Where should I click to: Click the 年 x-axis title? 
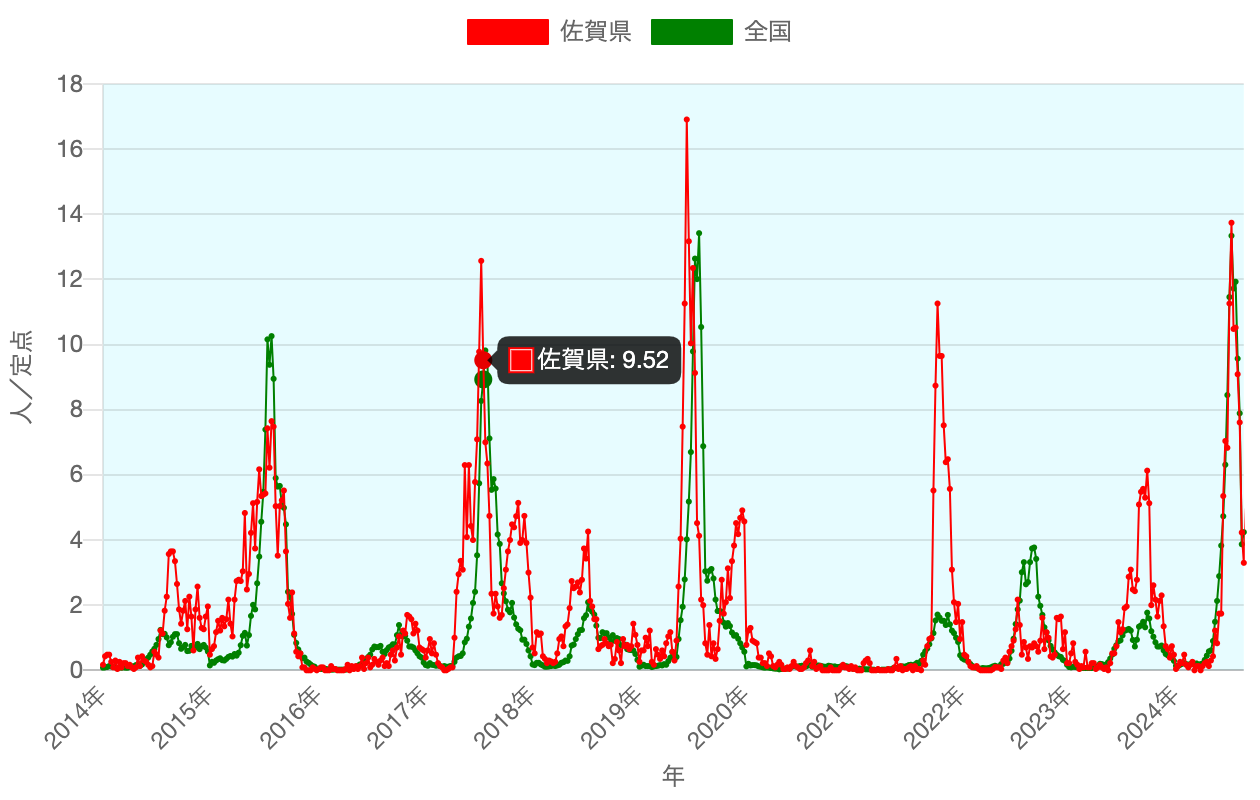[x=673, y=776]
